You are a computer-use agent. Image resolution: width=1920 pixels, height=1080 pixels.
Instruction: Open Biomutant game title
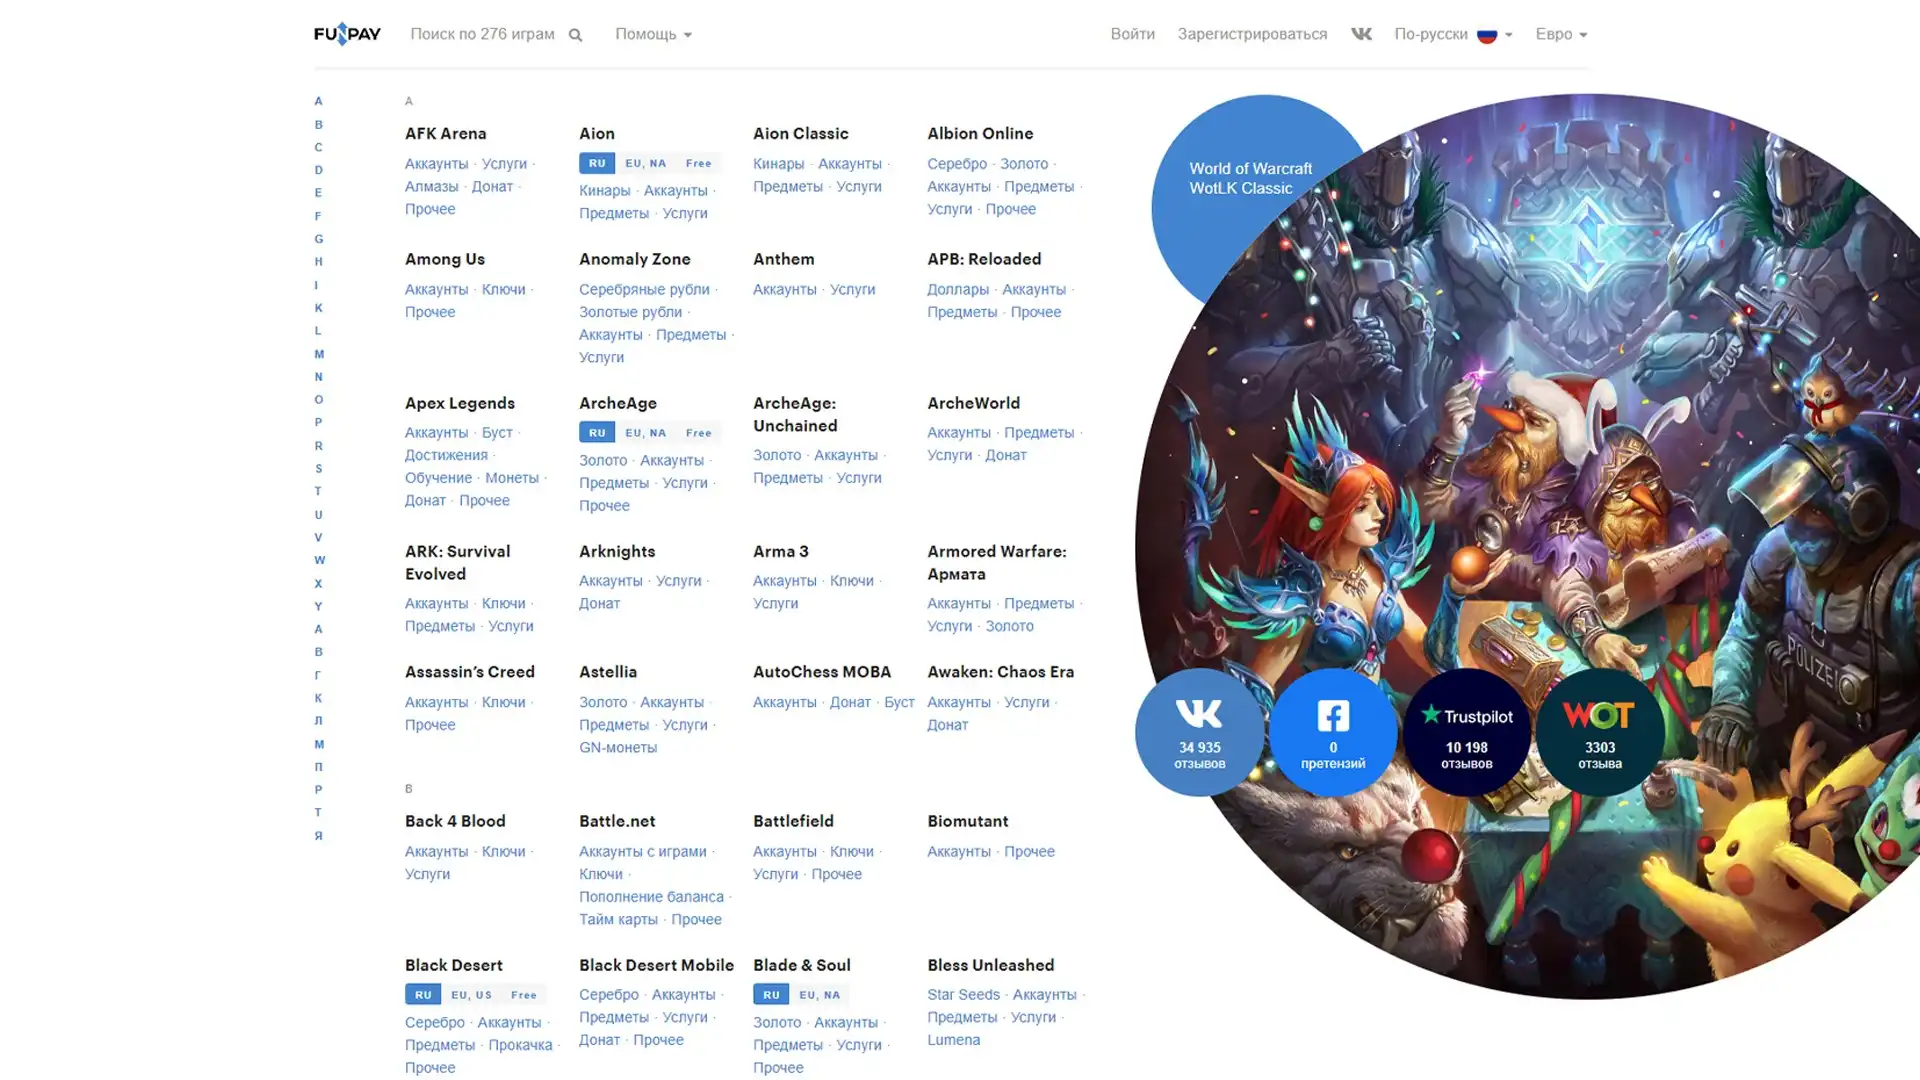[x=967, y=821]
